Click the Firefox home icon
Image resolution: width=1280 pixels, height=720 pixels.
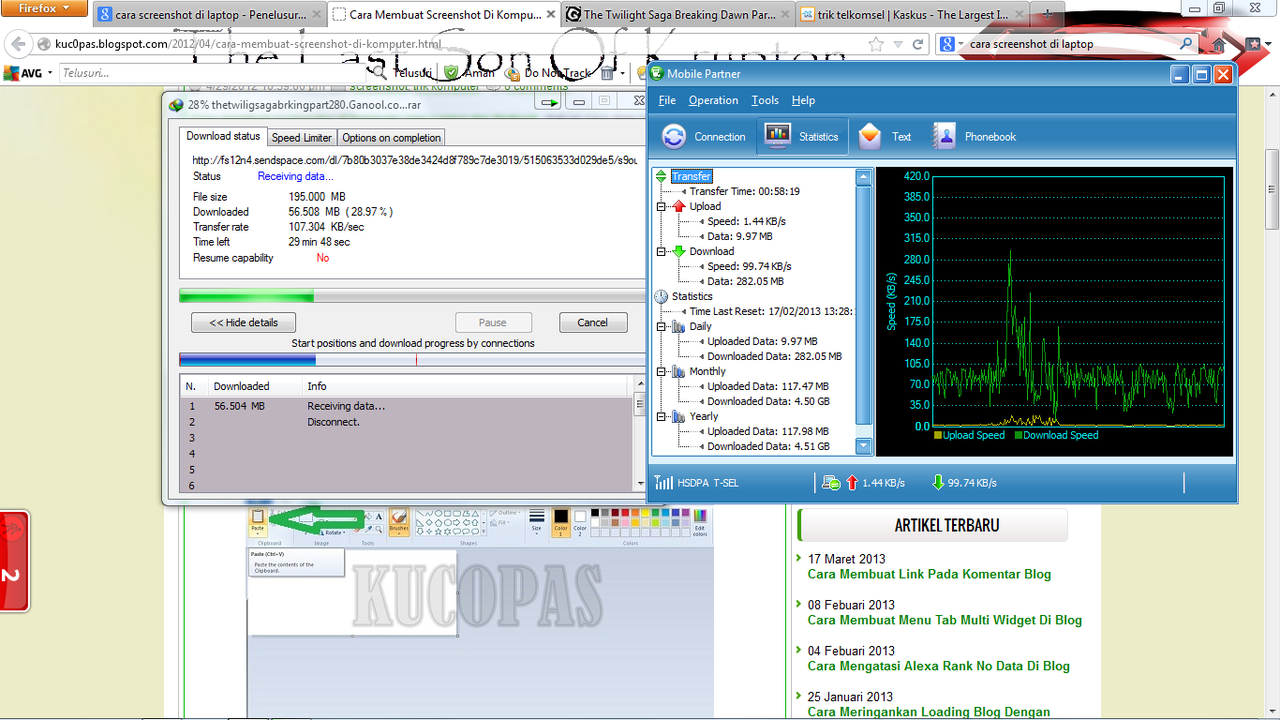(x=1218, y=44)
